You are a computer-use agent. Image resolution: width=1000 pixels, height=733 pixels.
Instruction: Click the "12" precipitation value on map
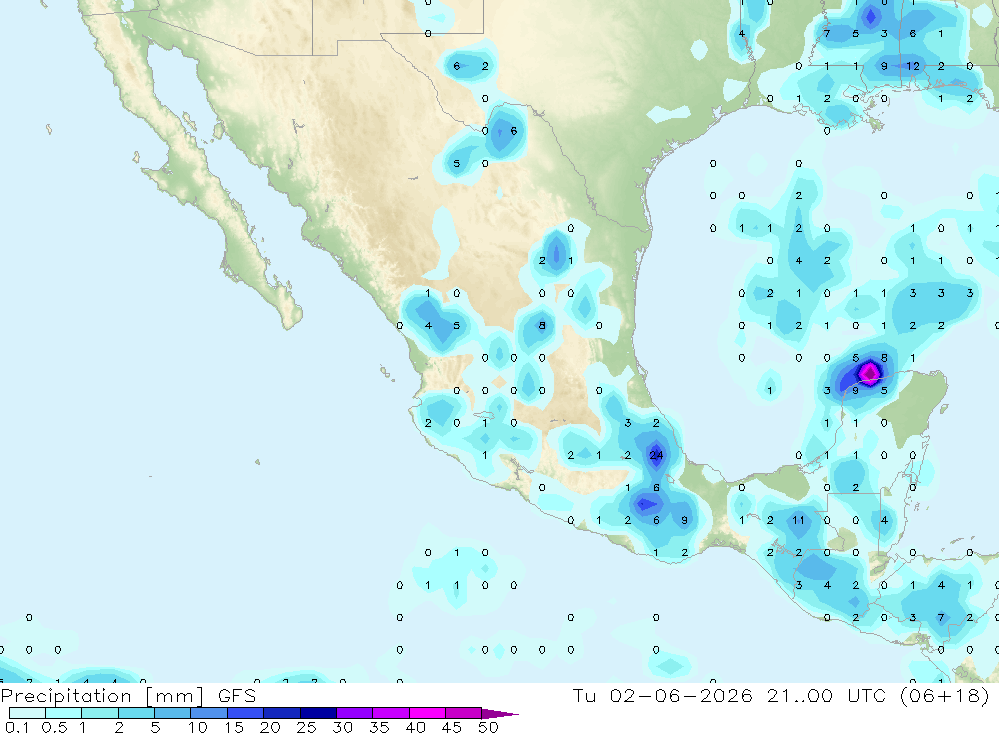point(913,66)
